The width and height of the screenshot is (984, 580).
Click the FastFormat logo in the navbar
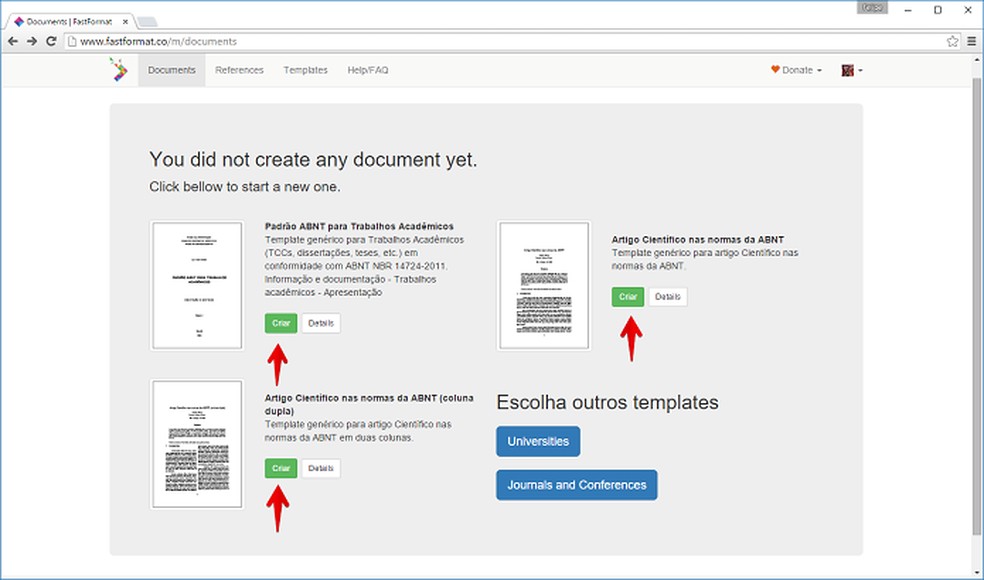118,70
